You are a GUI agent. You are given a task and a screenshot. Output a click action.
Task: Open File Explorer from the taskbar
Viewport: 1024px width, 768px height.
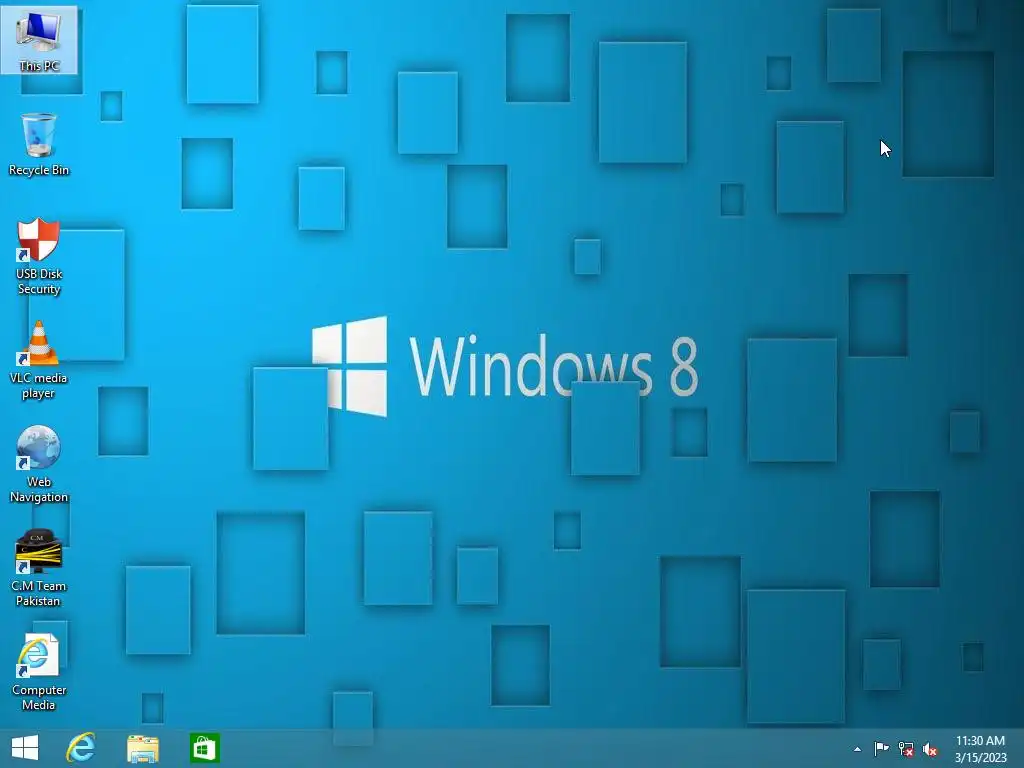[x=142, y=748]
